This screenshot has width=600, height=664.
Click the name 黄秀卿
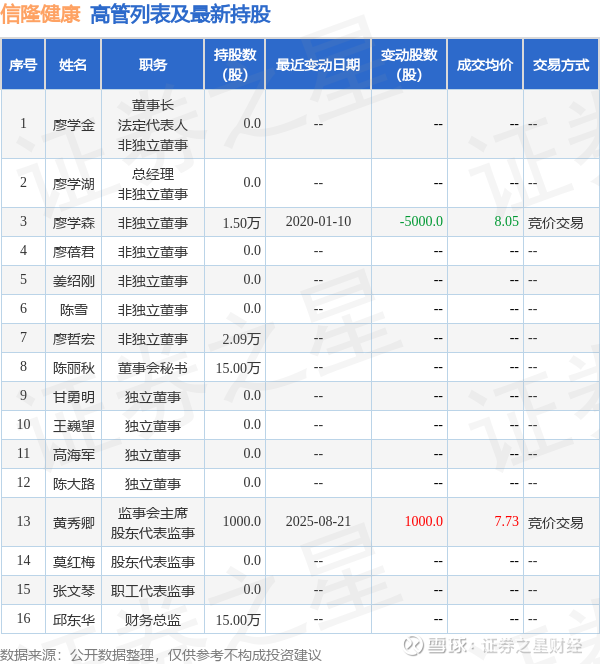(73, 523)
